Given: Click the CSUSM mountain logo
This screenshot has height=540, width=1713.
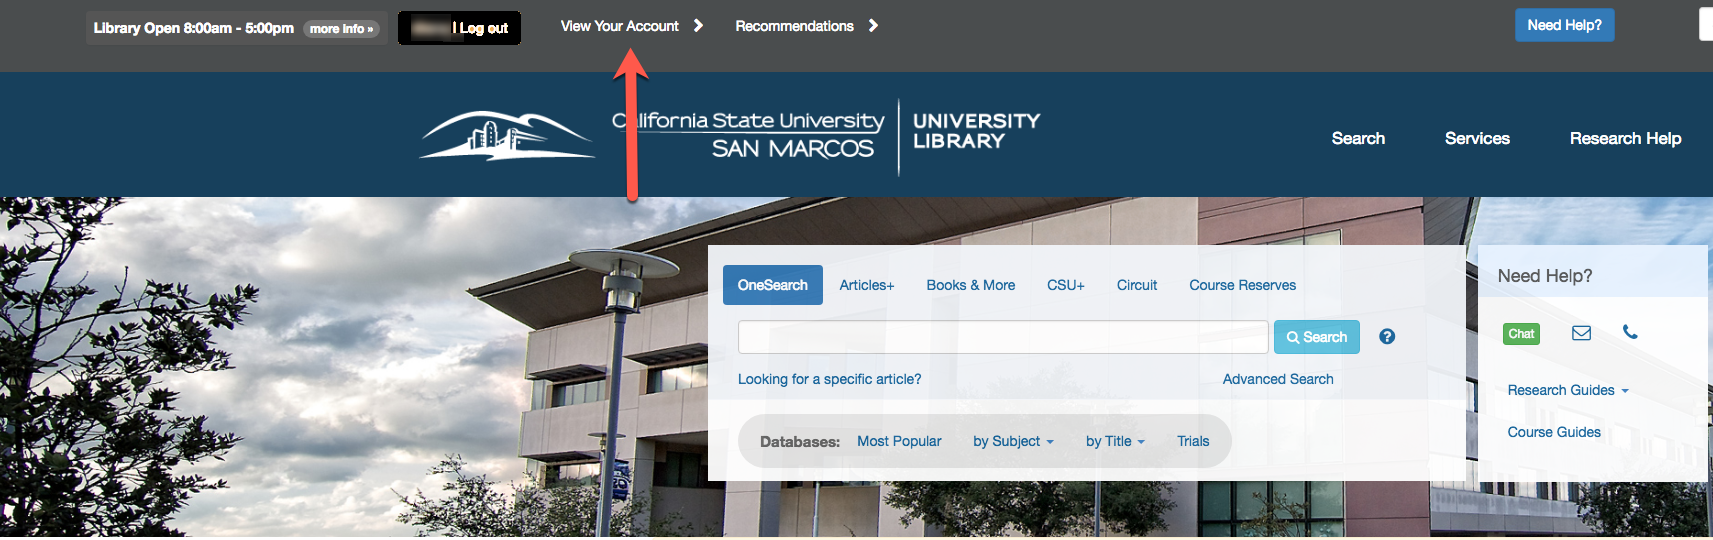Looking at the screenshot, I should coord(507,135).
